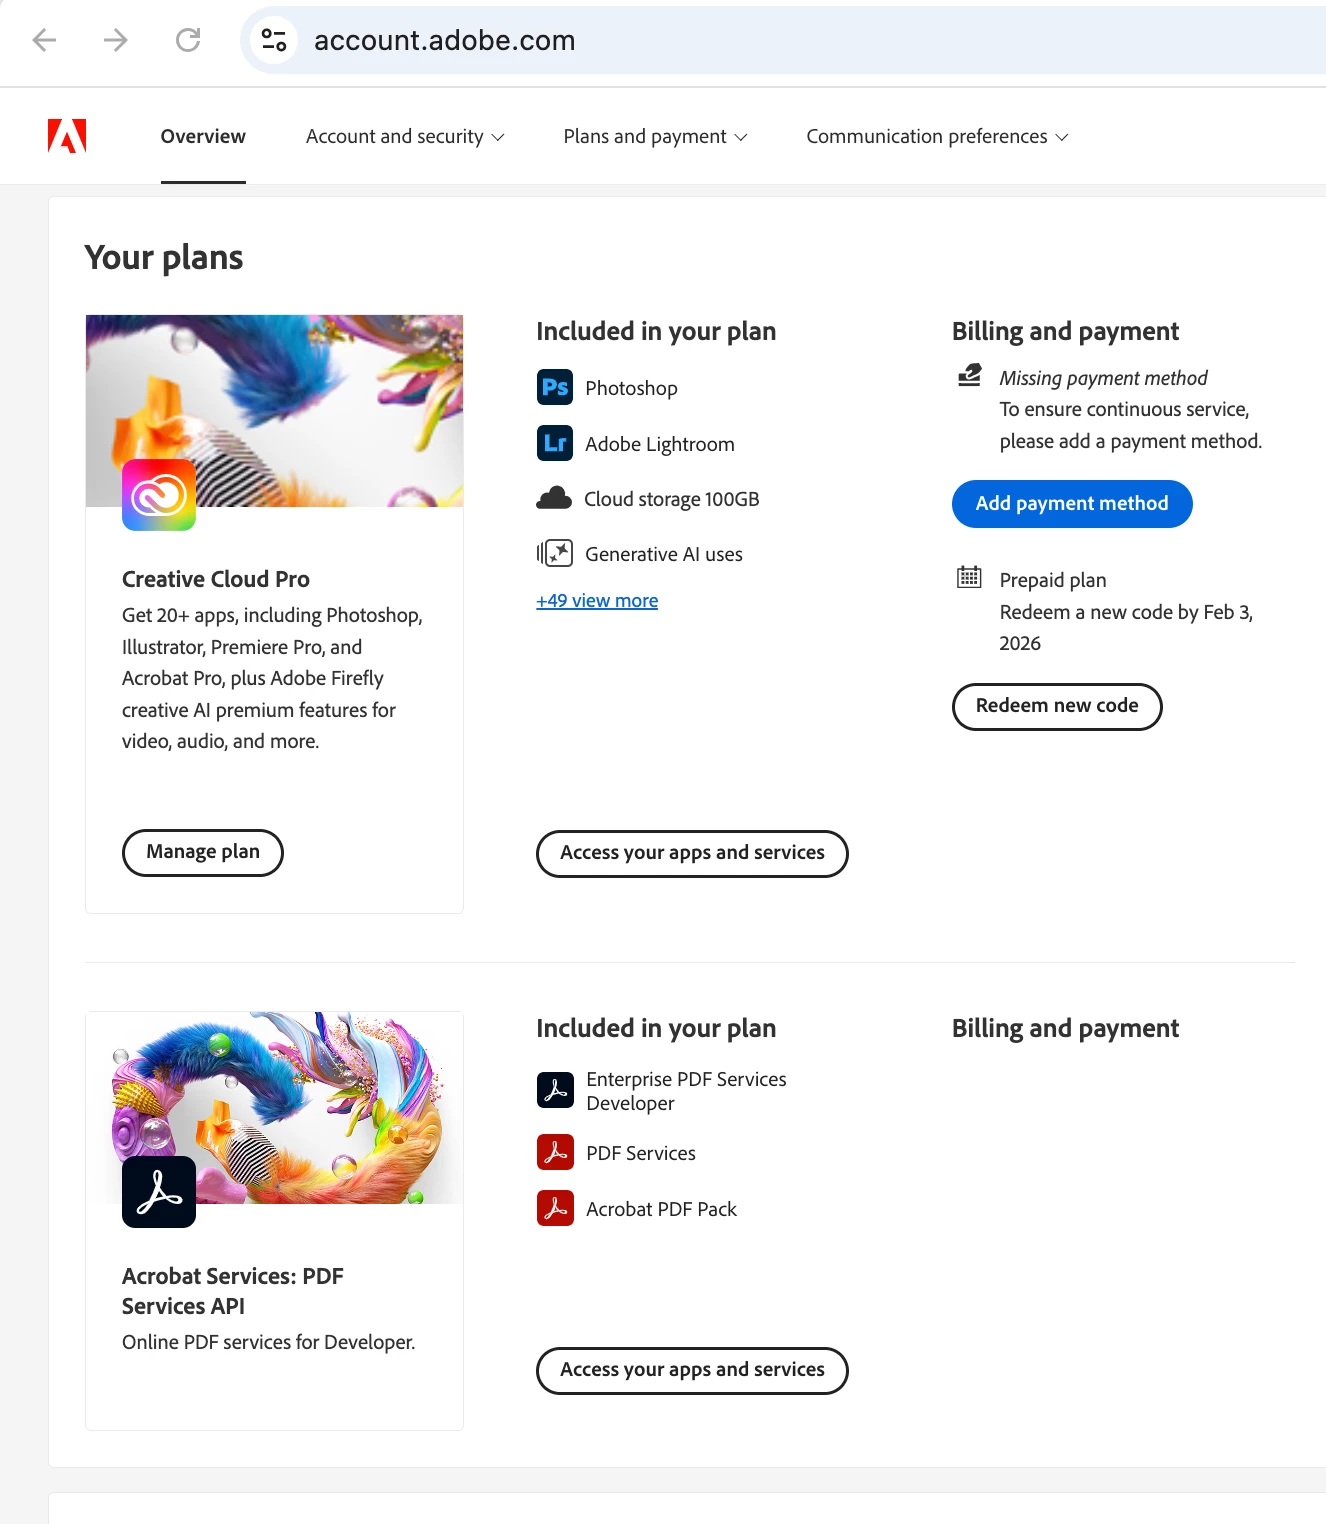Image resolution: width=1326 pixels, height=1524 pixels.
Task: Open Communication preferences dropdown
Action: 937,136
